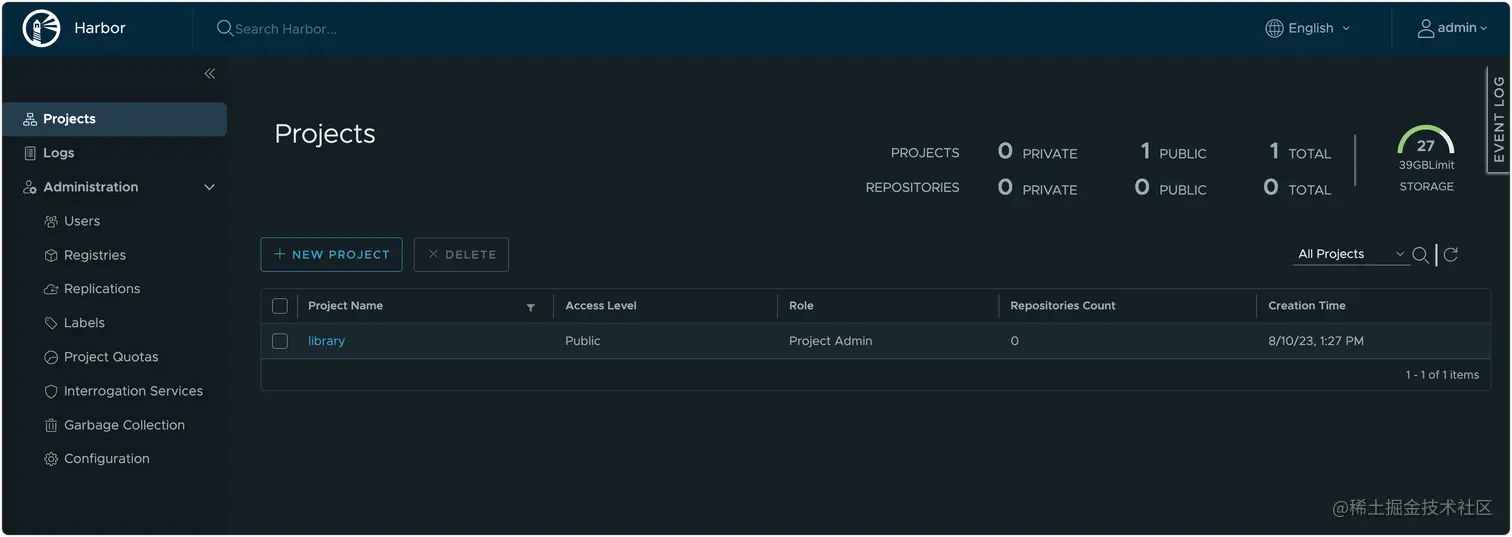
Task: Sort by Access Level column header
Action: point(601,306)
